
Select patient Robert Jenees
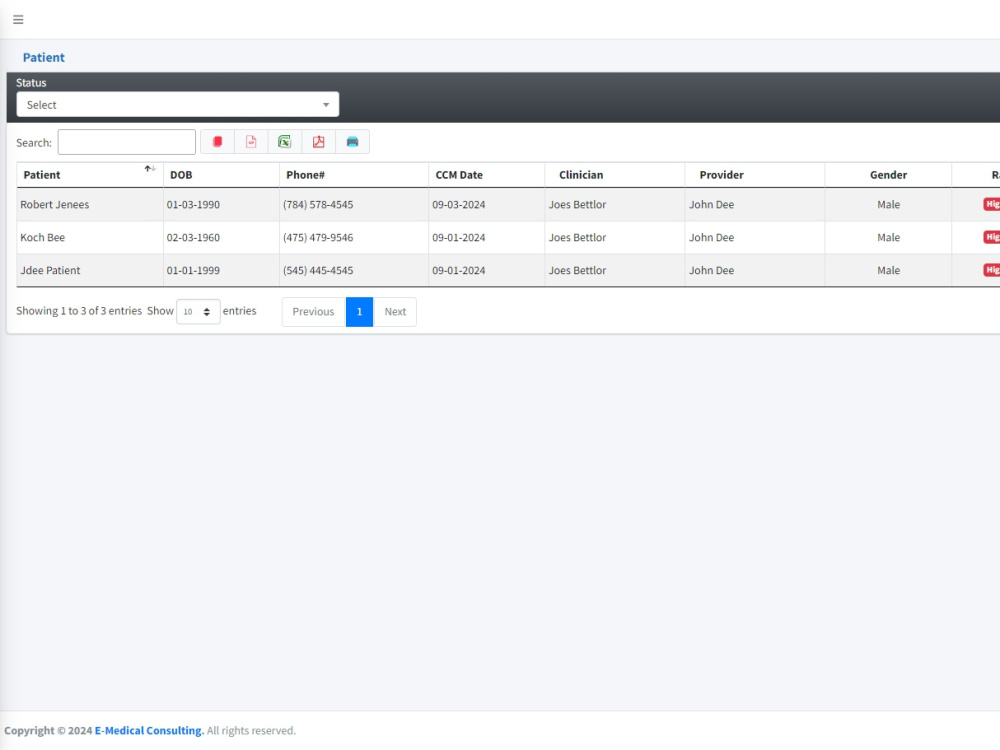pos(55,205)
